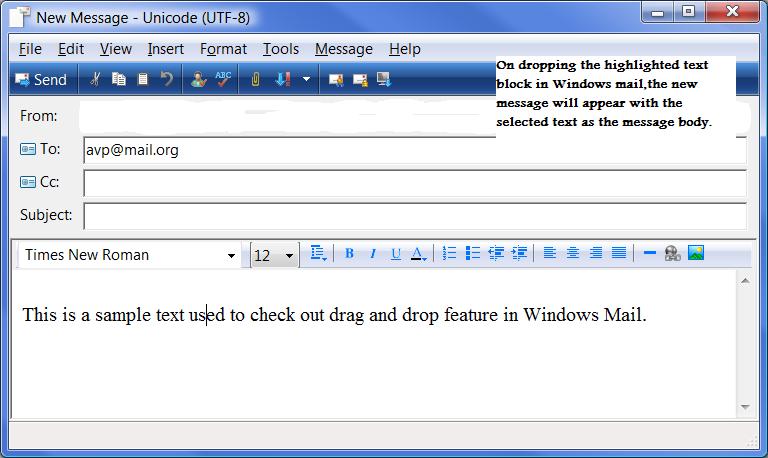Attach a file using the paperclip icon
This screenshot has height=458, width=768.
click(255, 79)
